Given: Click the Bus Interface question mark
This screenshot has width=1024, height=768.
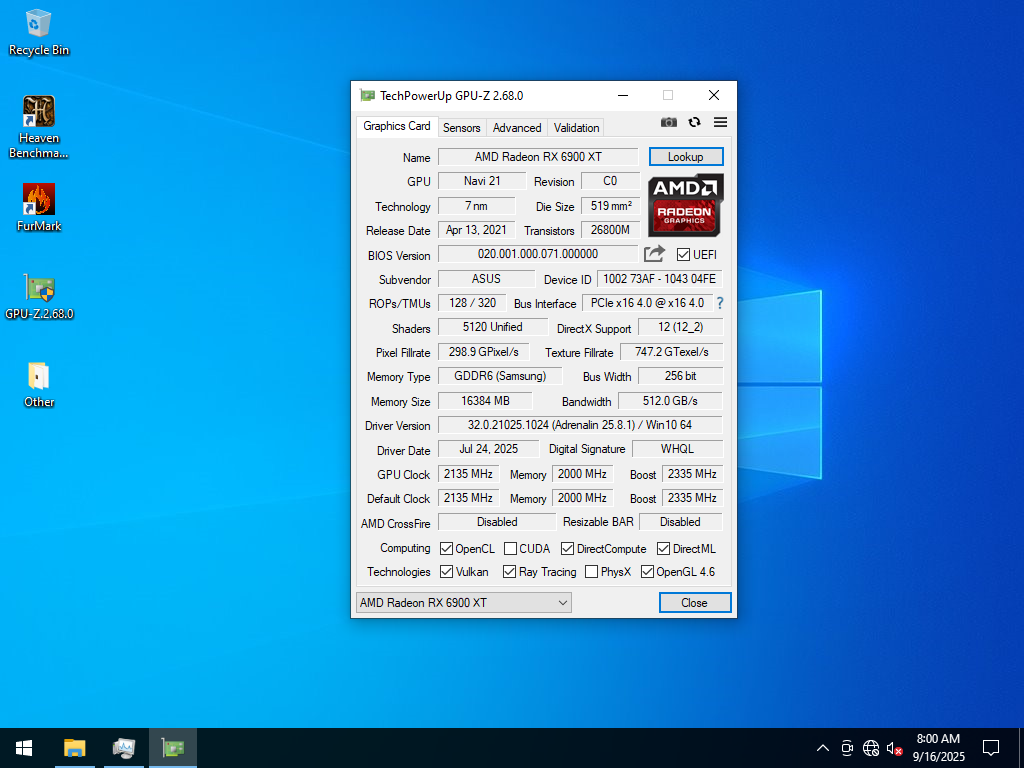Looking at the screenshot, I should click(720, 303).
